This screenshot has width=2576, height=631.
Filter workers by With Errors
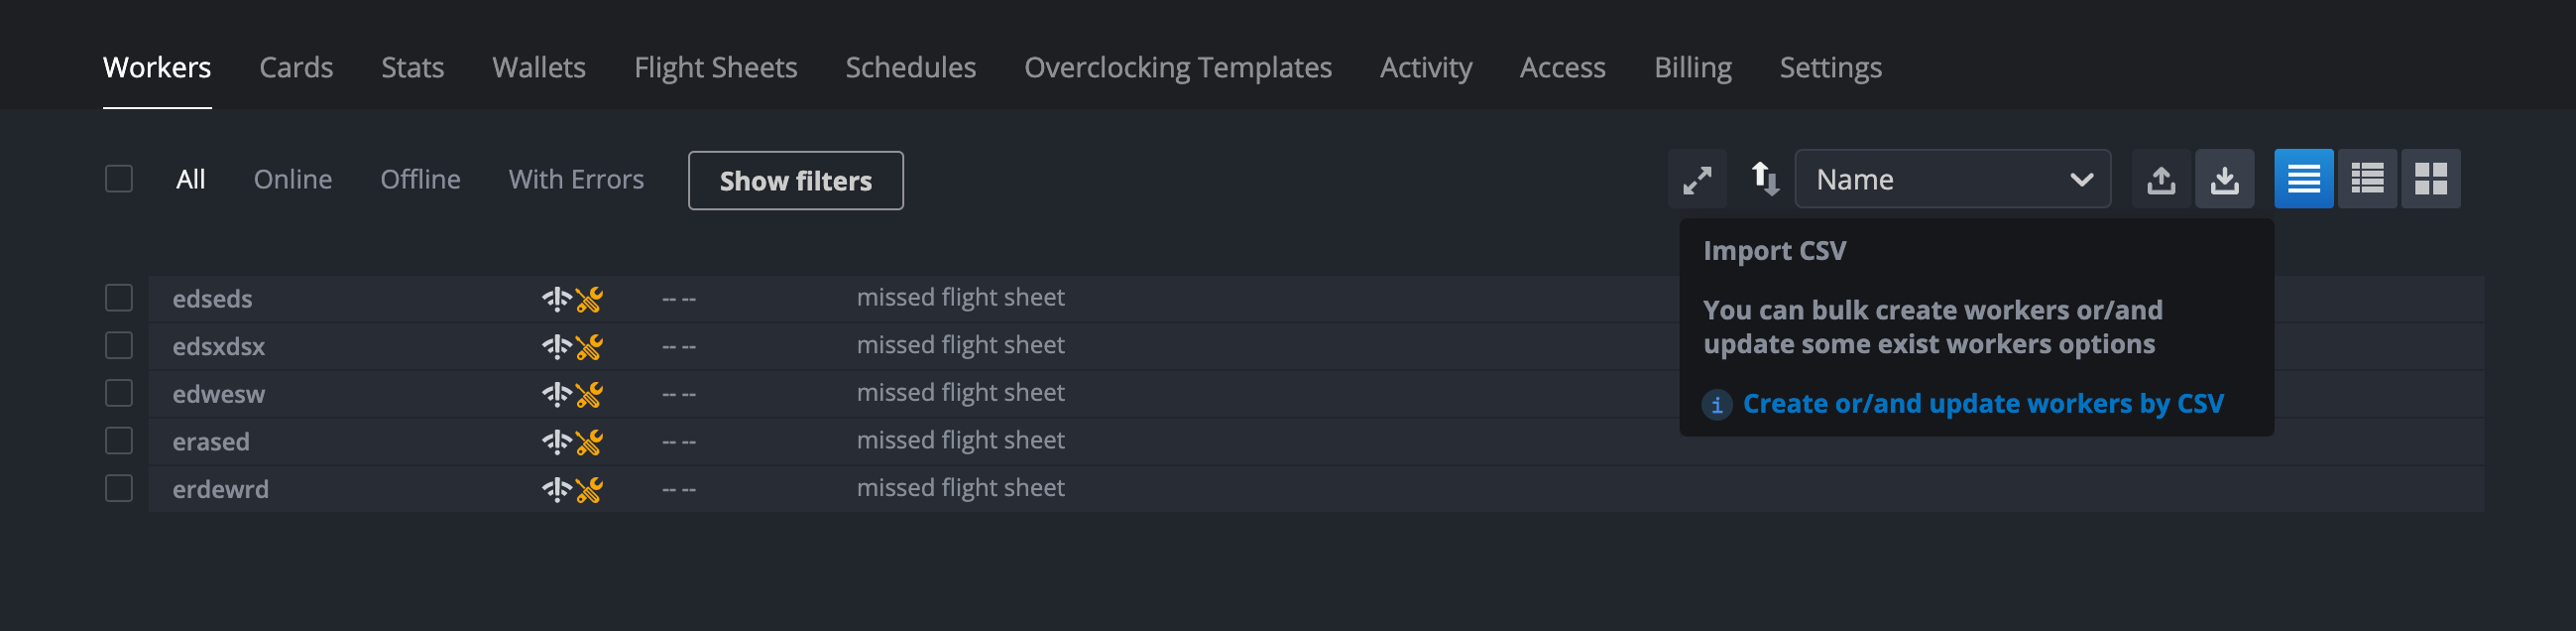[x=576, y=180]
